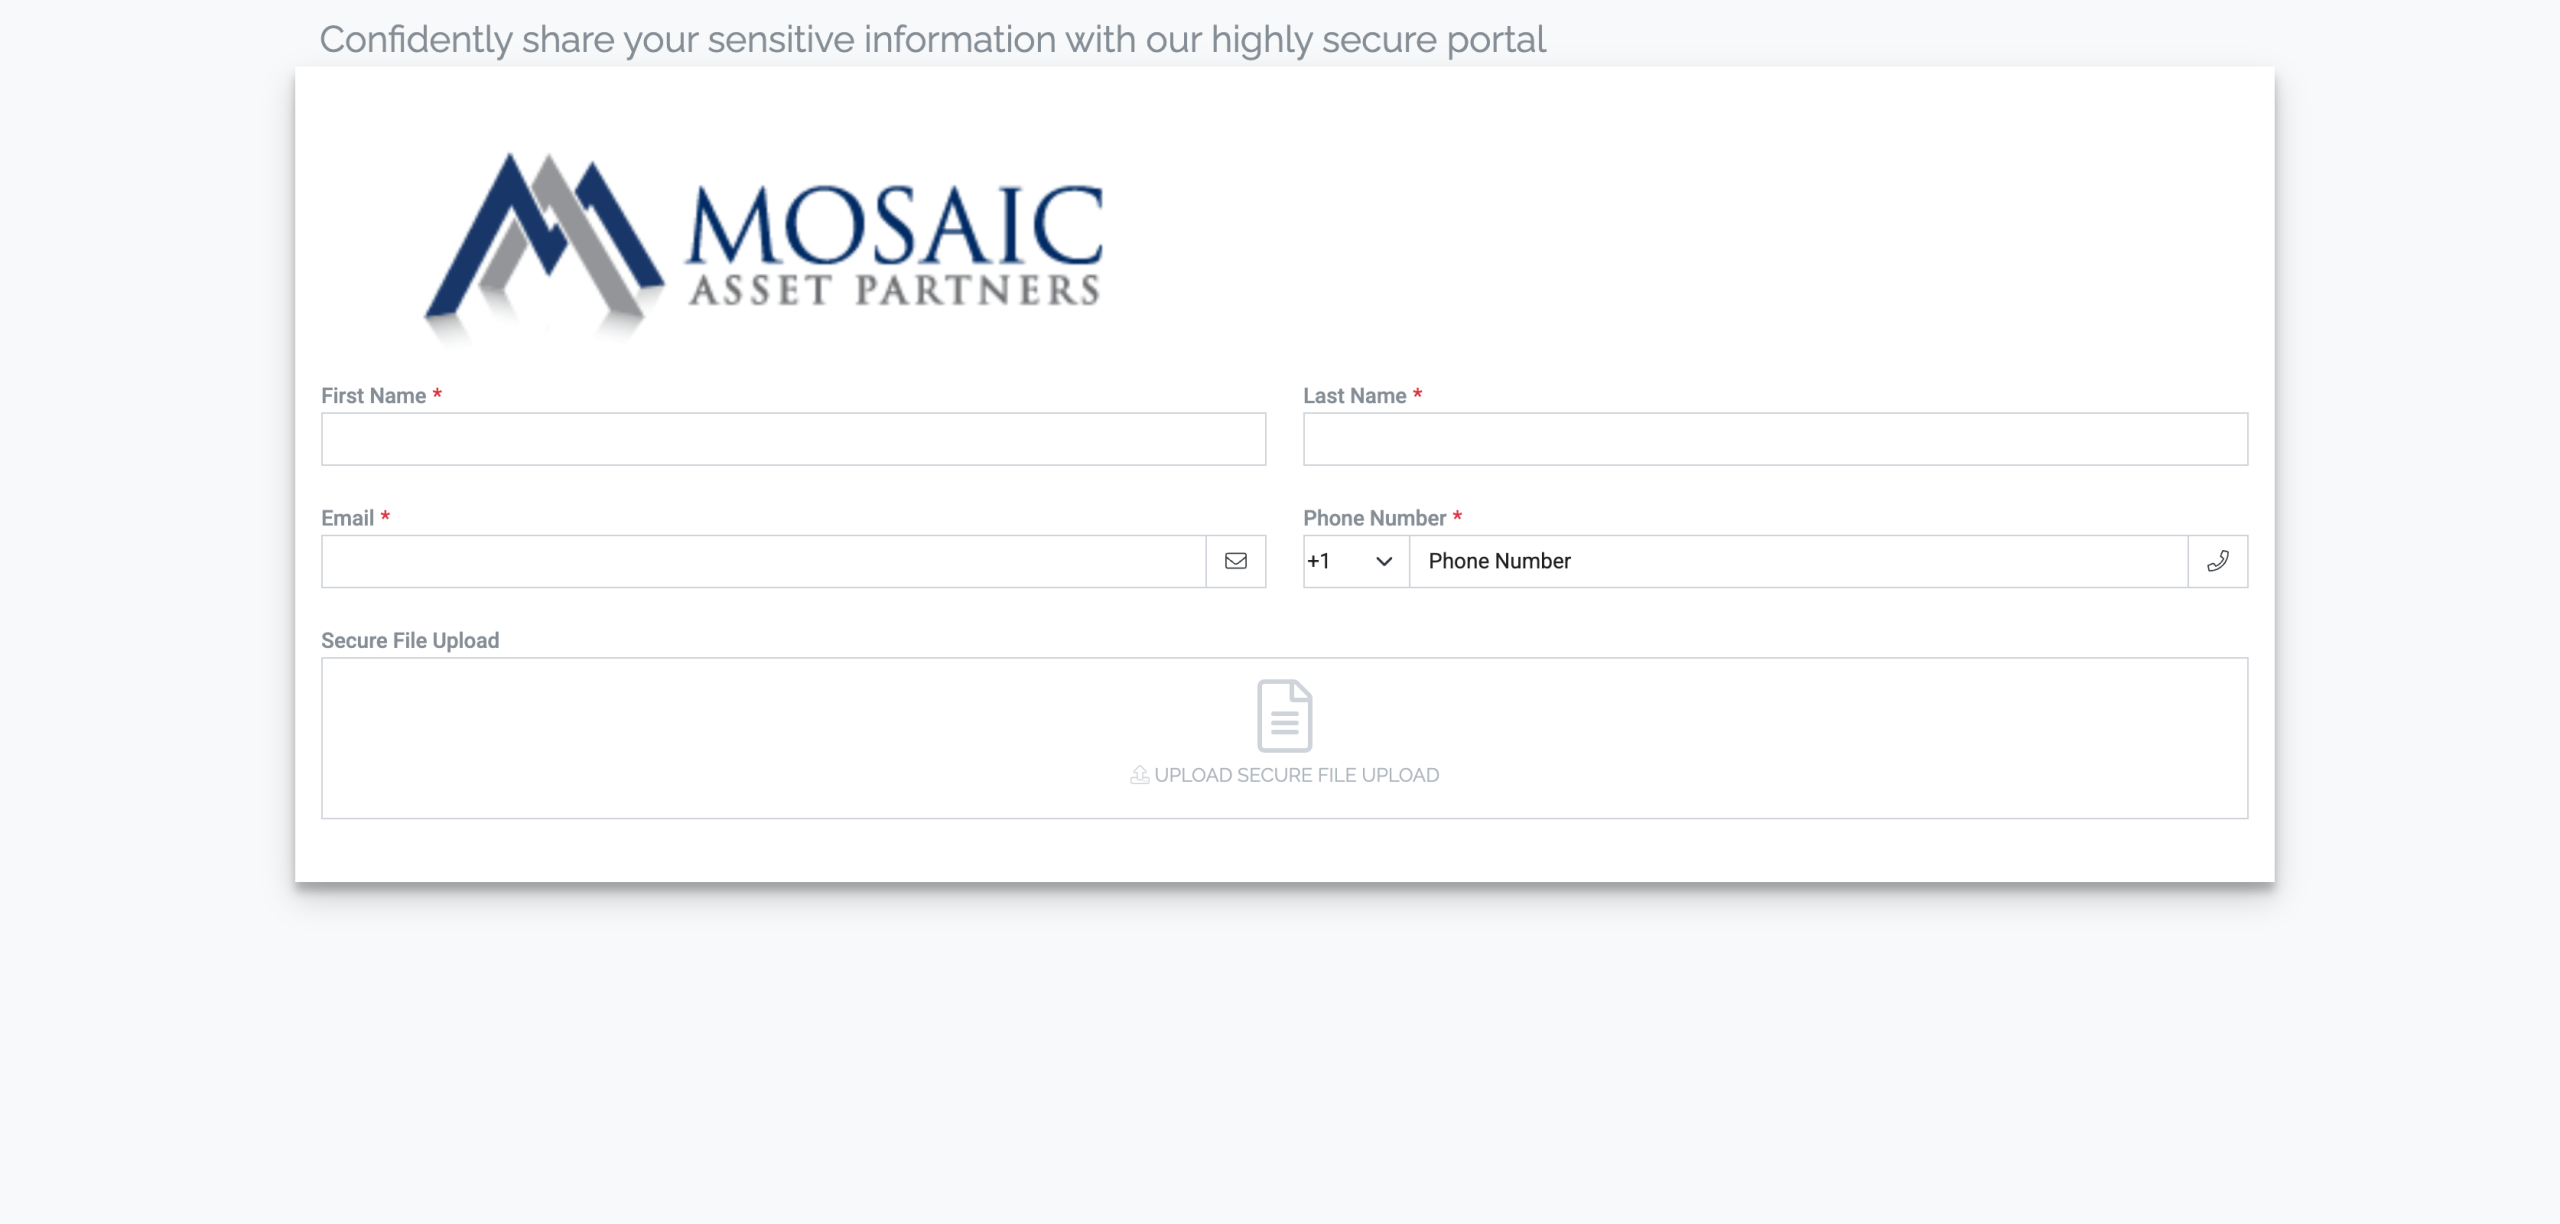Focus the Last Name input field
The height and width of the screenshot is (1224, 2560).
[1775, 439]
